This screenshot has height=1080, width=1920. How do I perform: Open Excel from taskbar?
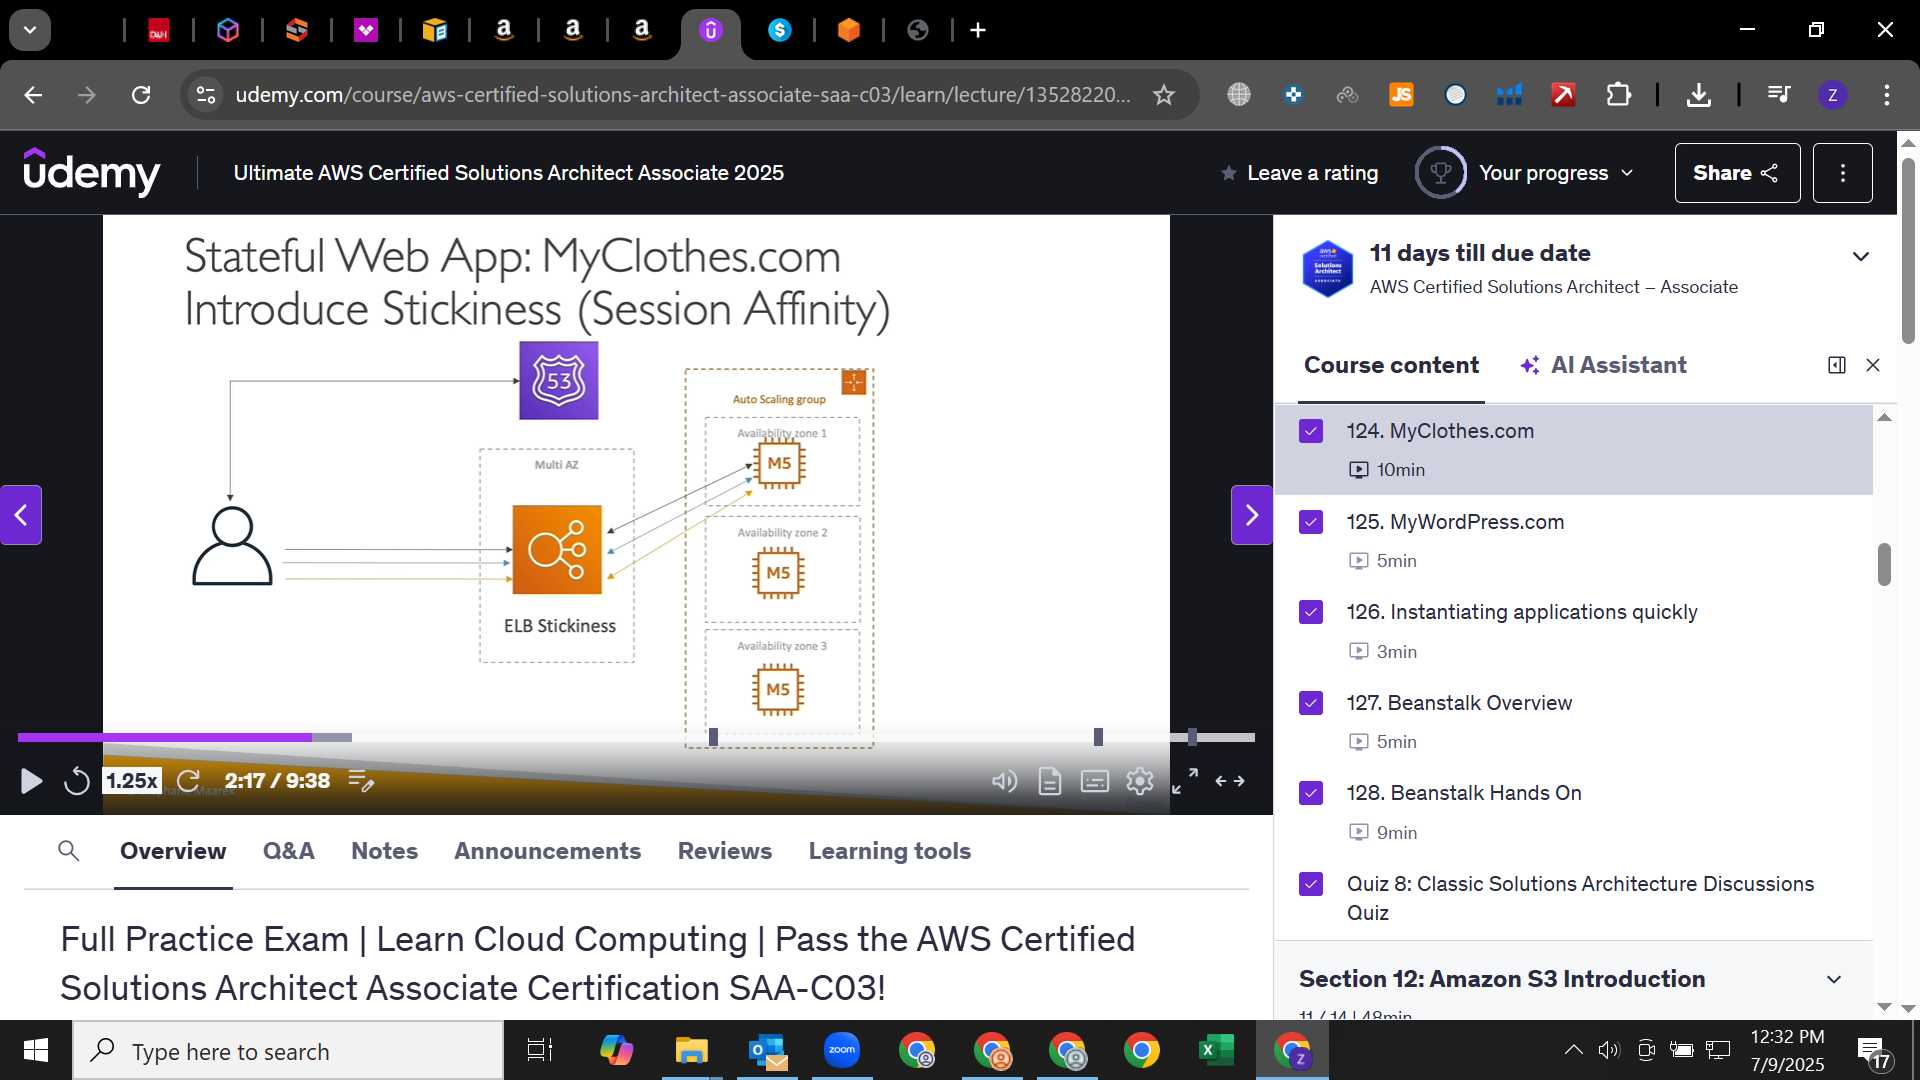pos(1216,1050)
